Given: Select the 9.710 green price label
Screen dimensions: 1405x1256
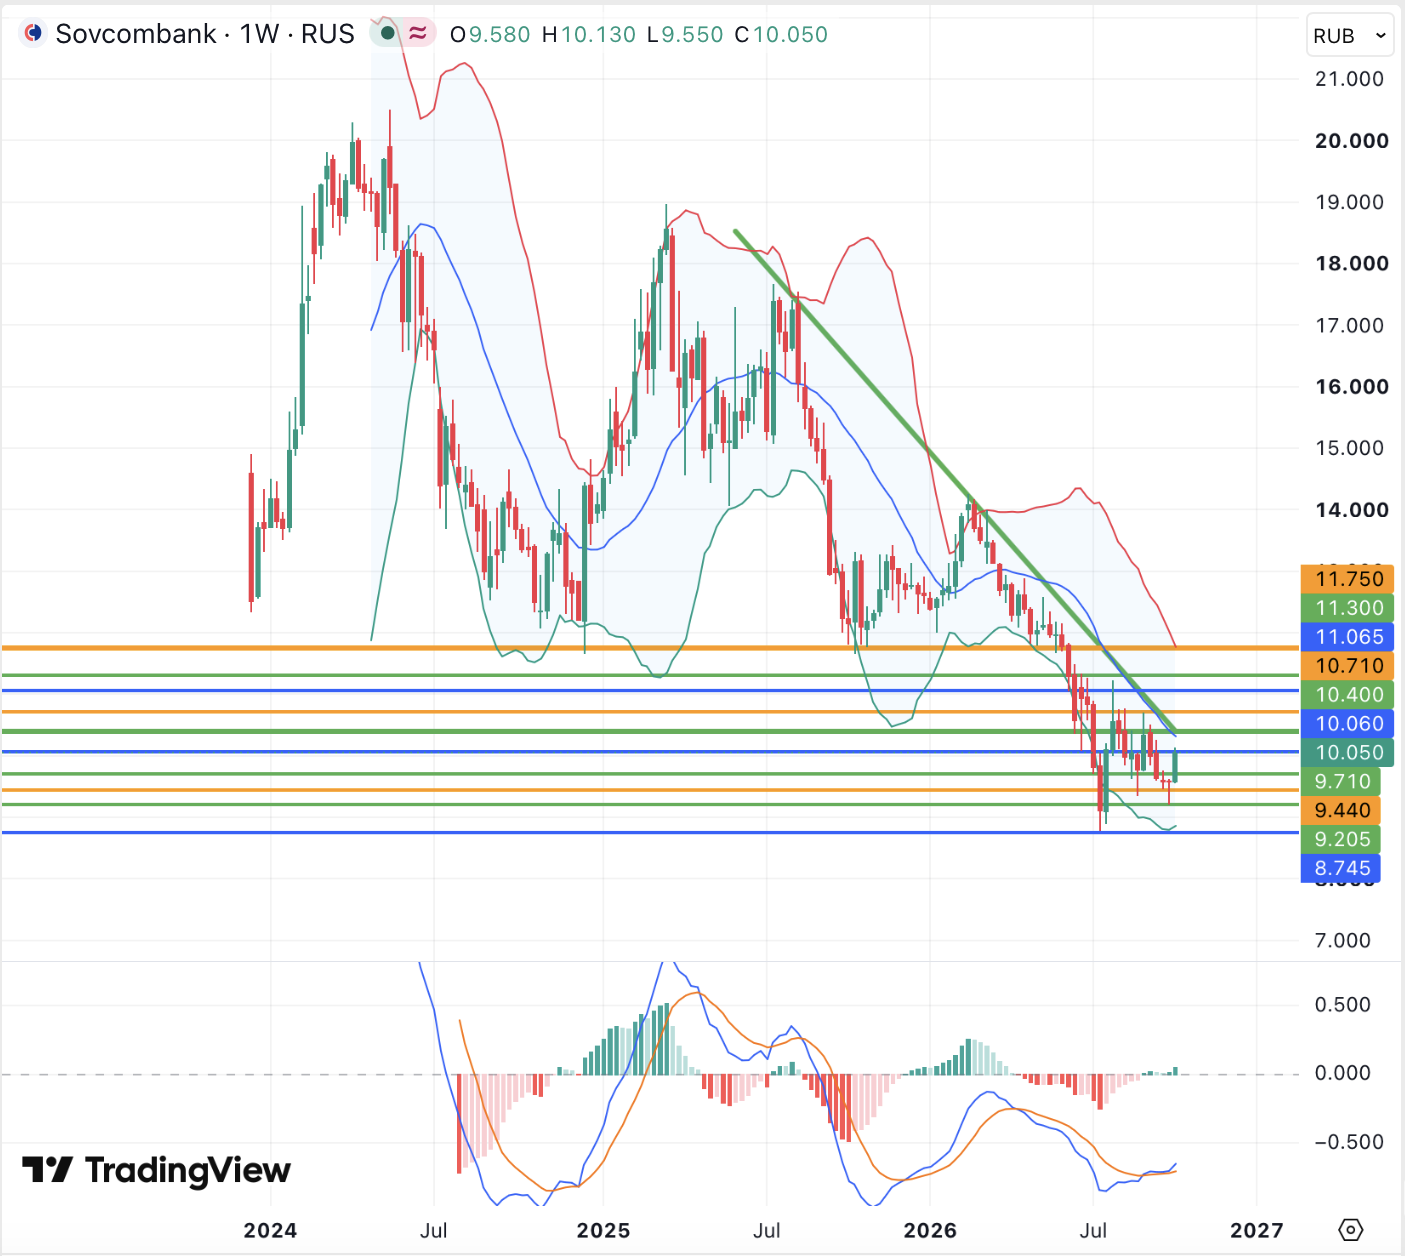Looking at the screenshot, I should coord(1342,782).
